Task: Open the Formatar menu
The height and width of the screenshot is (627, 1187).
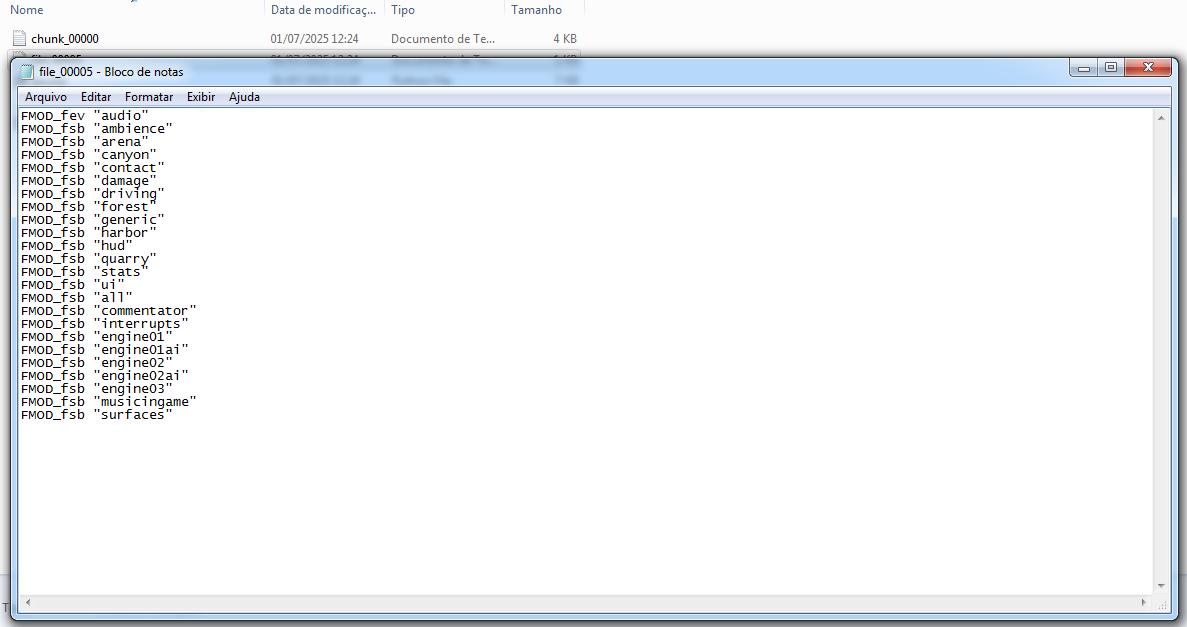Action: (149, 97)
